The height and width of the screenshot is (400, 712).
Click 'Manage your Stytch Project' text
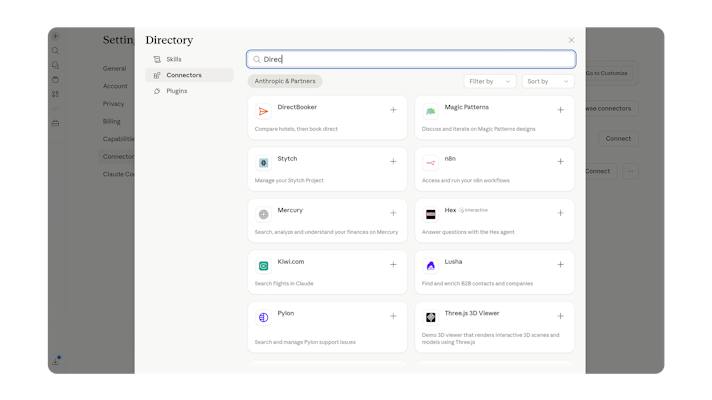(289, 180)
